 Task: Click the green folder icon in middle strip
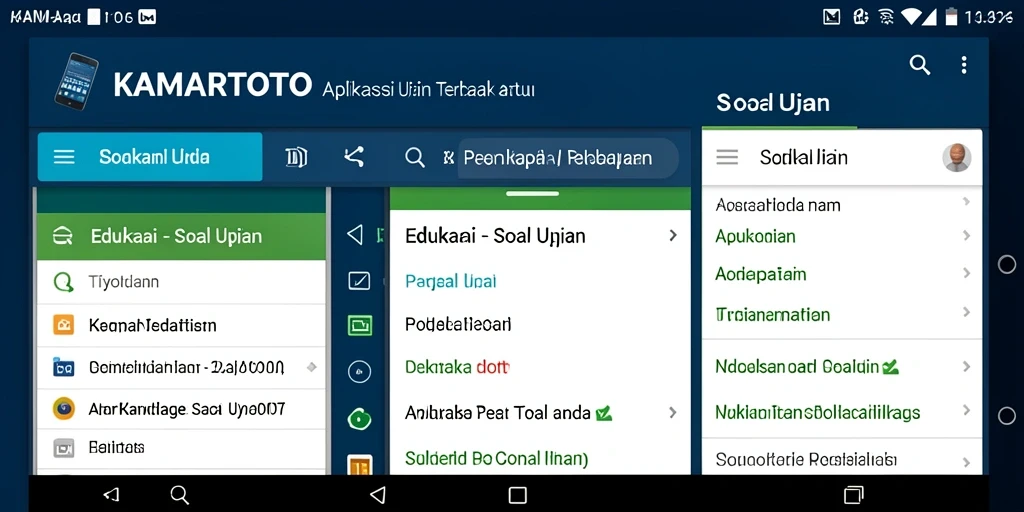(x=359, y=325)
